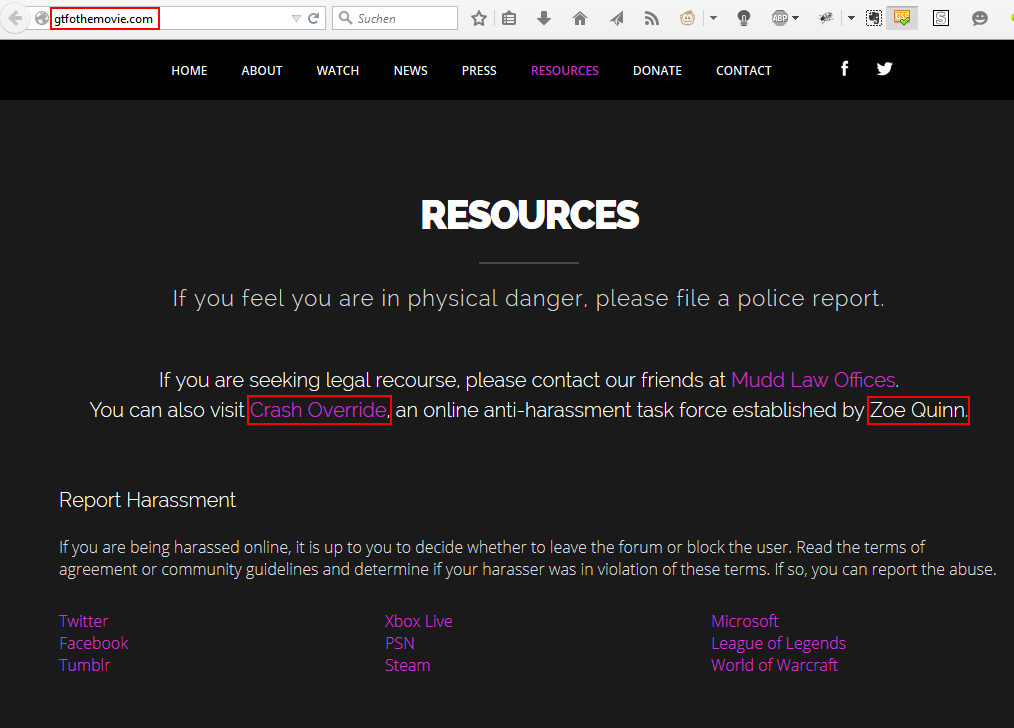Click the Evernote elephant clipper icon
1014x728 pixels.
(874, 18)
